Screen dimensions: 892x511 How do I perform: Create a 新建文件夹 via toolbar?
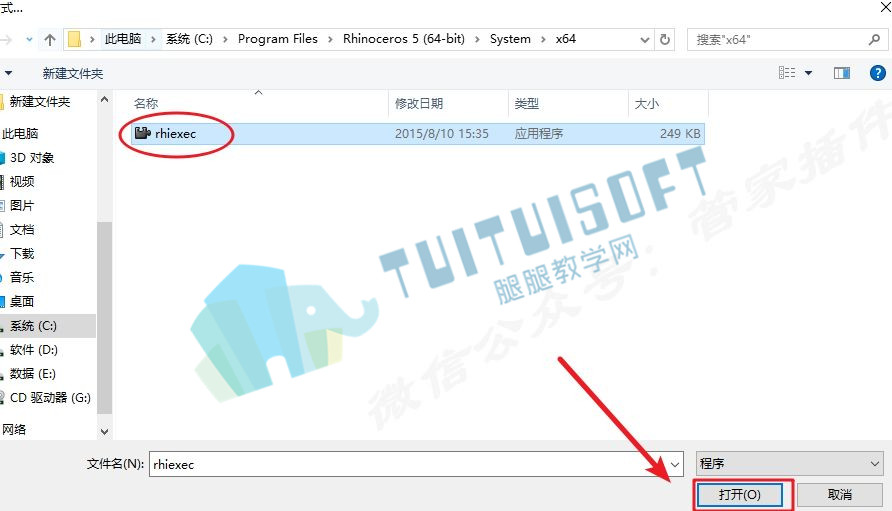[x=73, y=73]
